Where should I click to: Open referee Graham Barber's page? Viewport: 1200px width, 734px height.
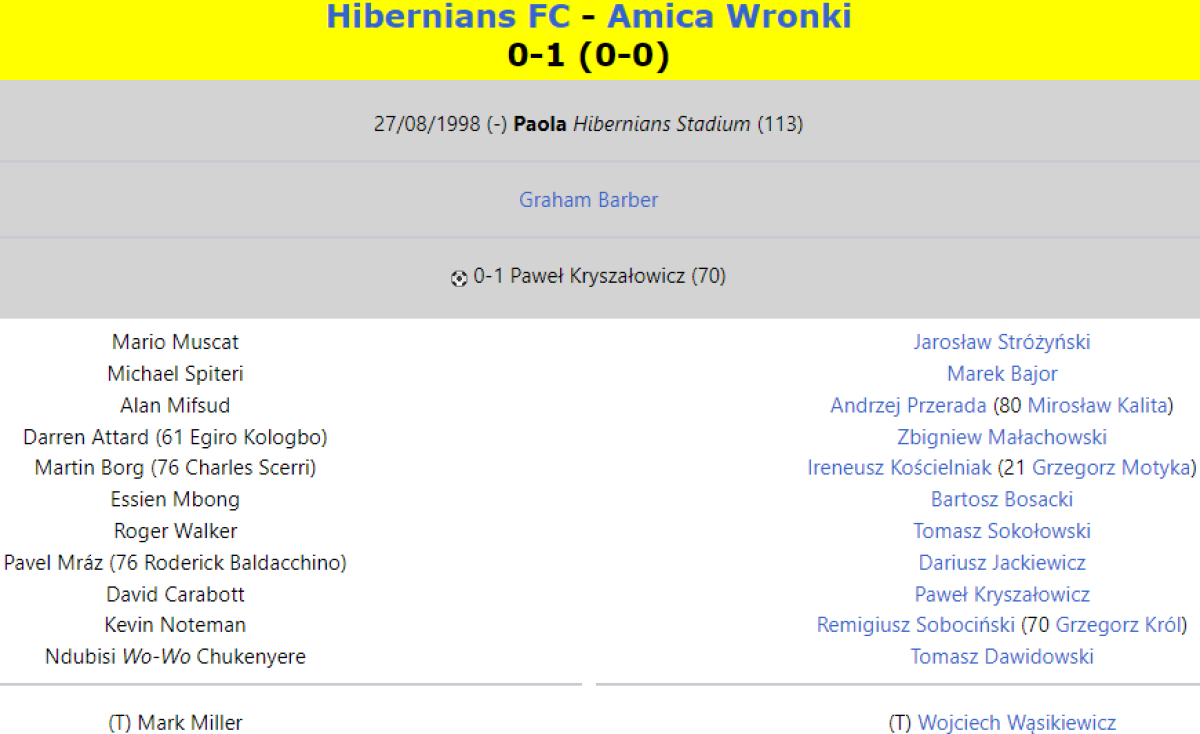point(588,200)
